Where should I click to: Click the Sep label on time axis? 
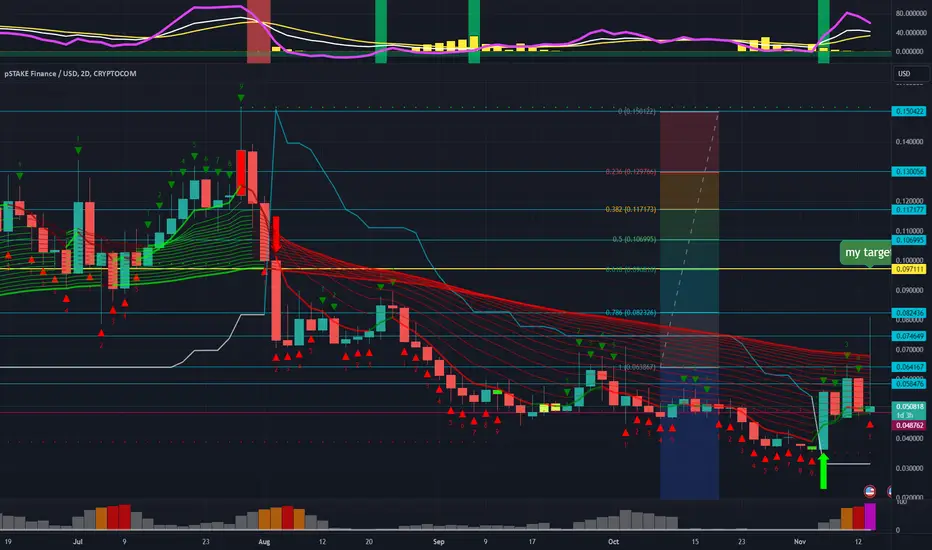(x=439, y=542)
